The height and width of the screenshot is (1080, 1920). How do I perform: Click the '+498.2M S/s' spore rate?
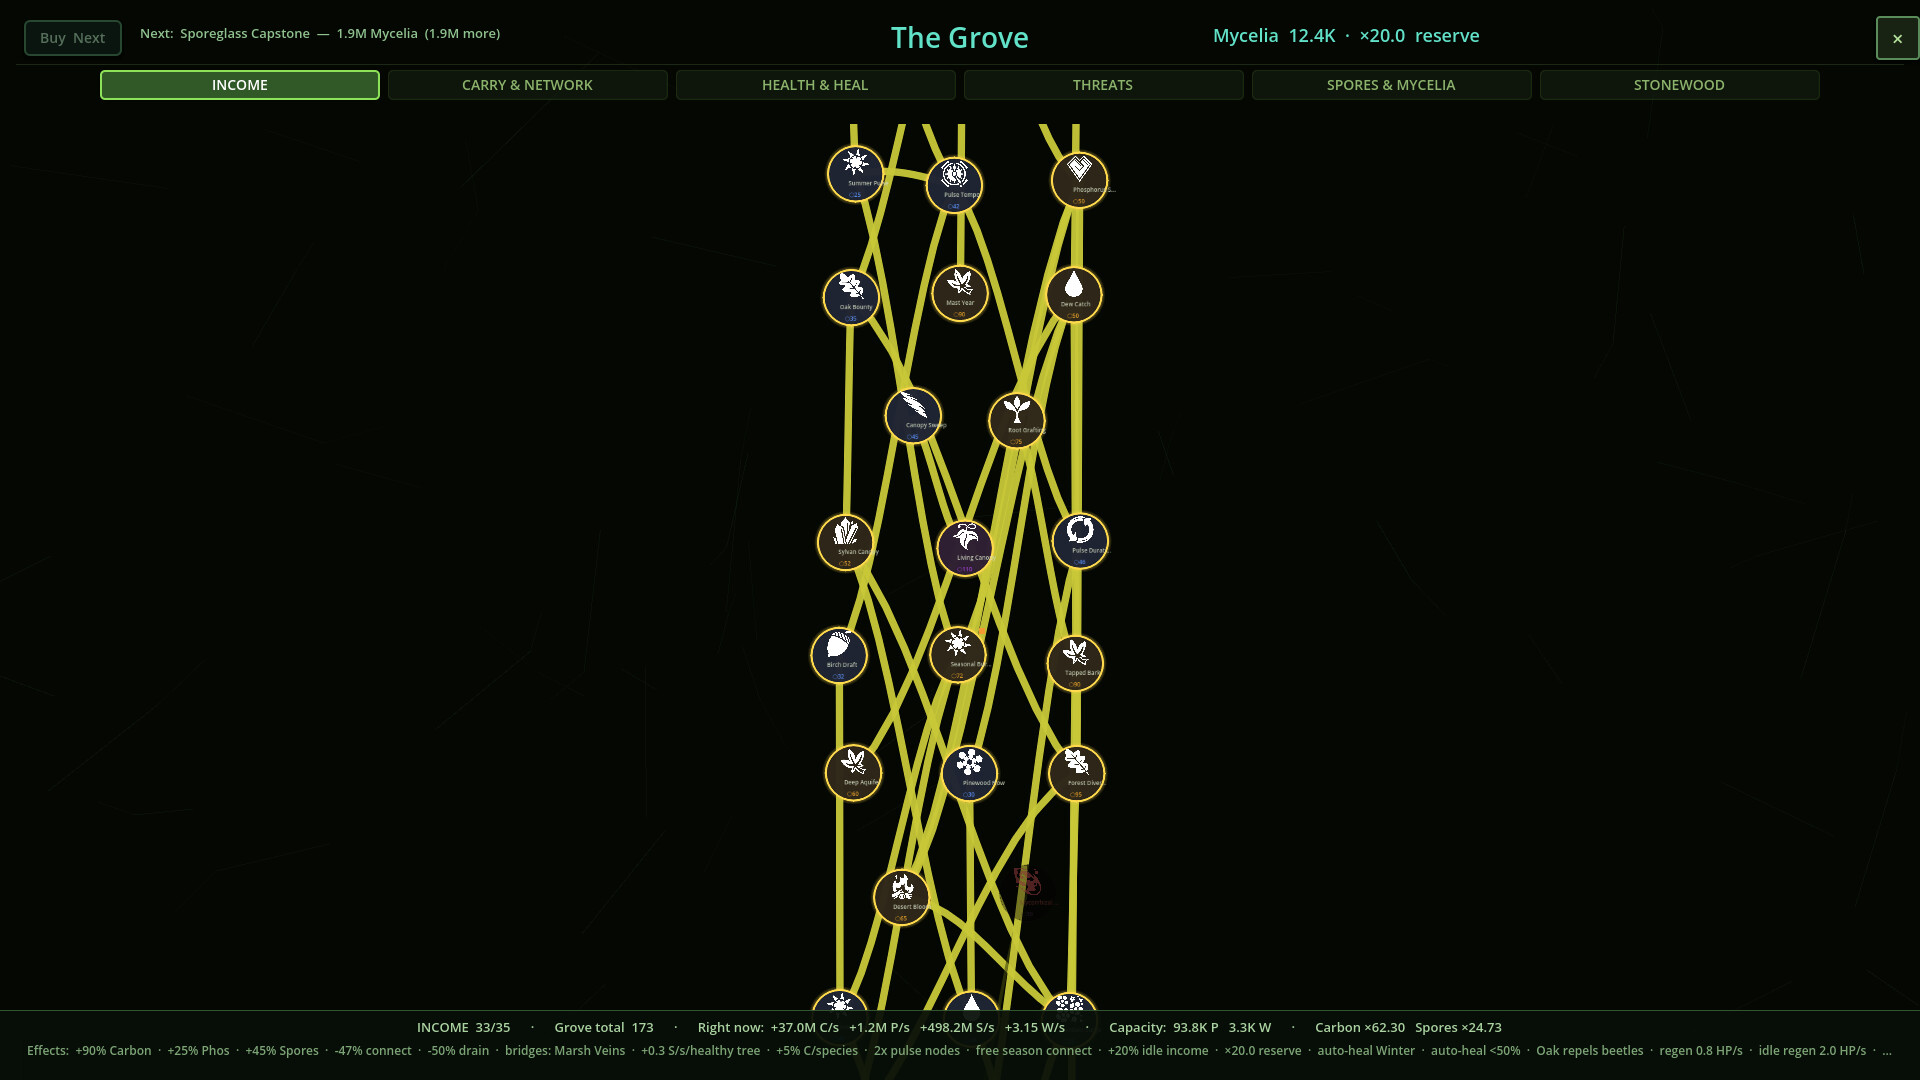957,1027
